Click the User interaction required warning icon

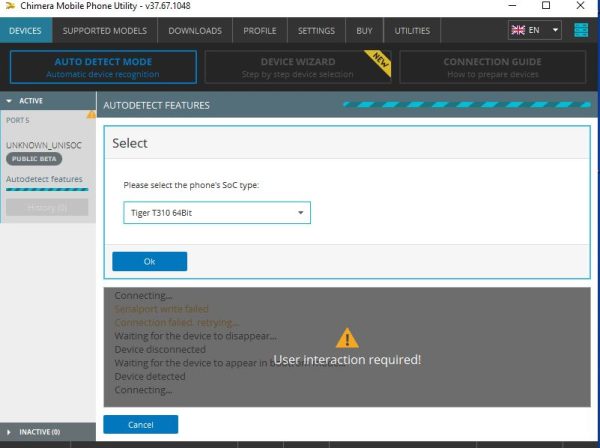point(347,338)
